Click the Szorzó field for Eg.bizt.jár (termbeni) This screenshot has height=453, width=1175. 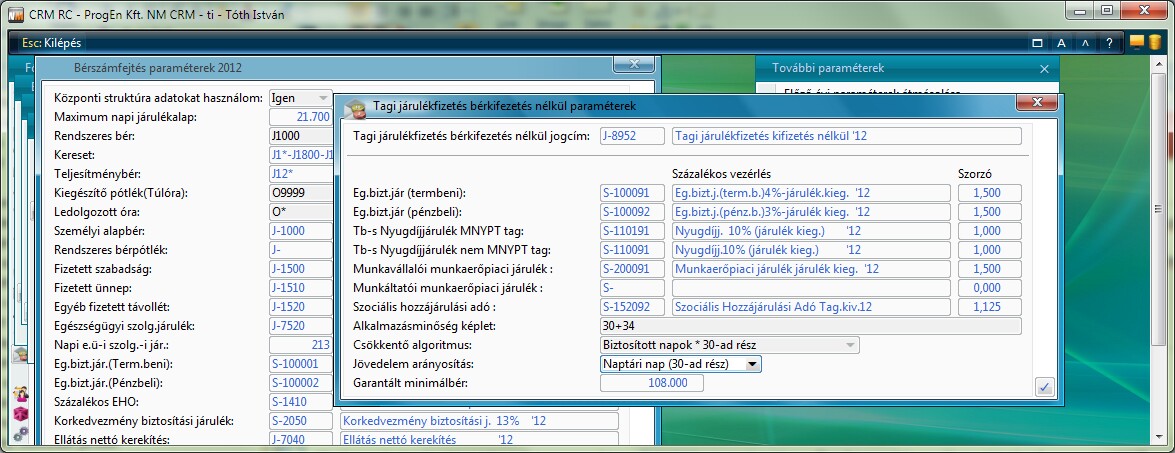pos(989,192)
